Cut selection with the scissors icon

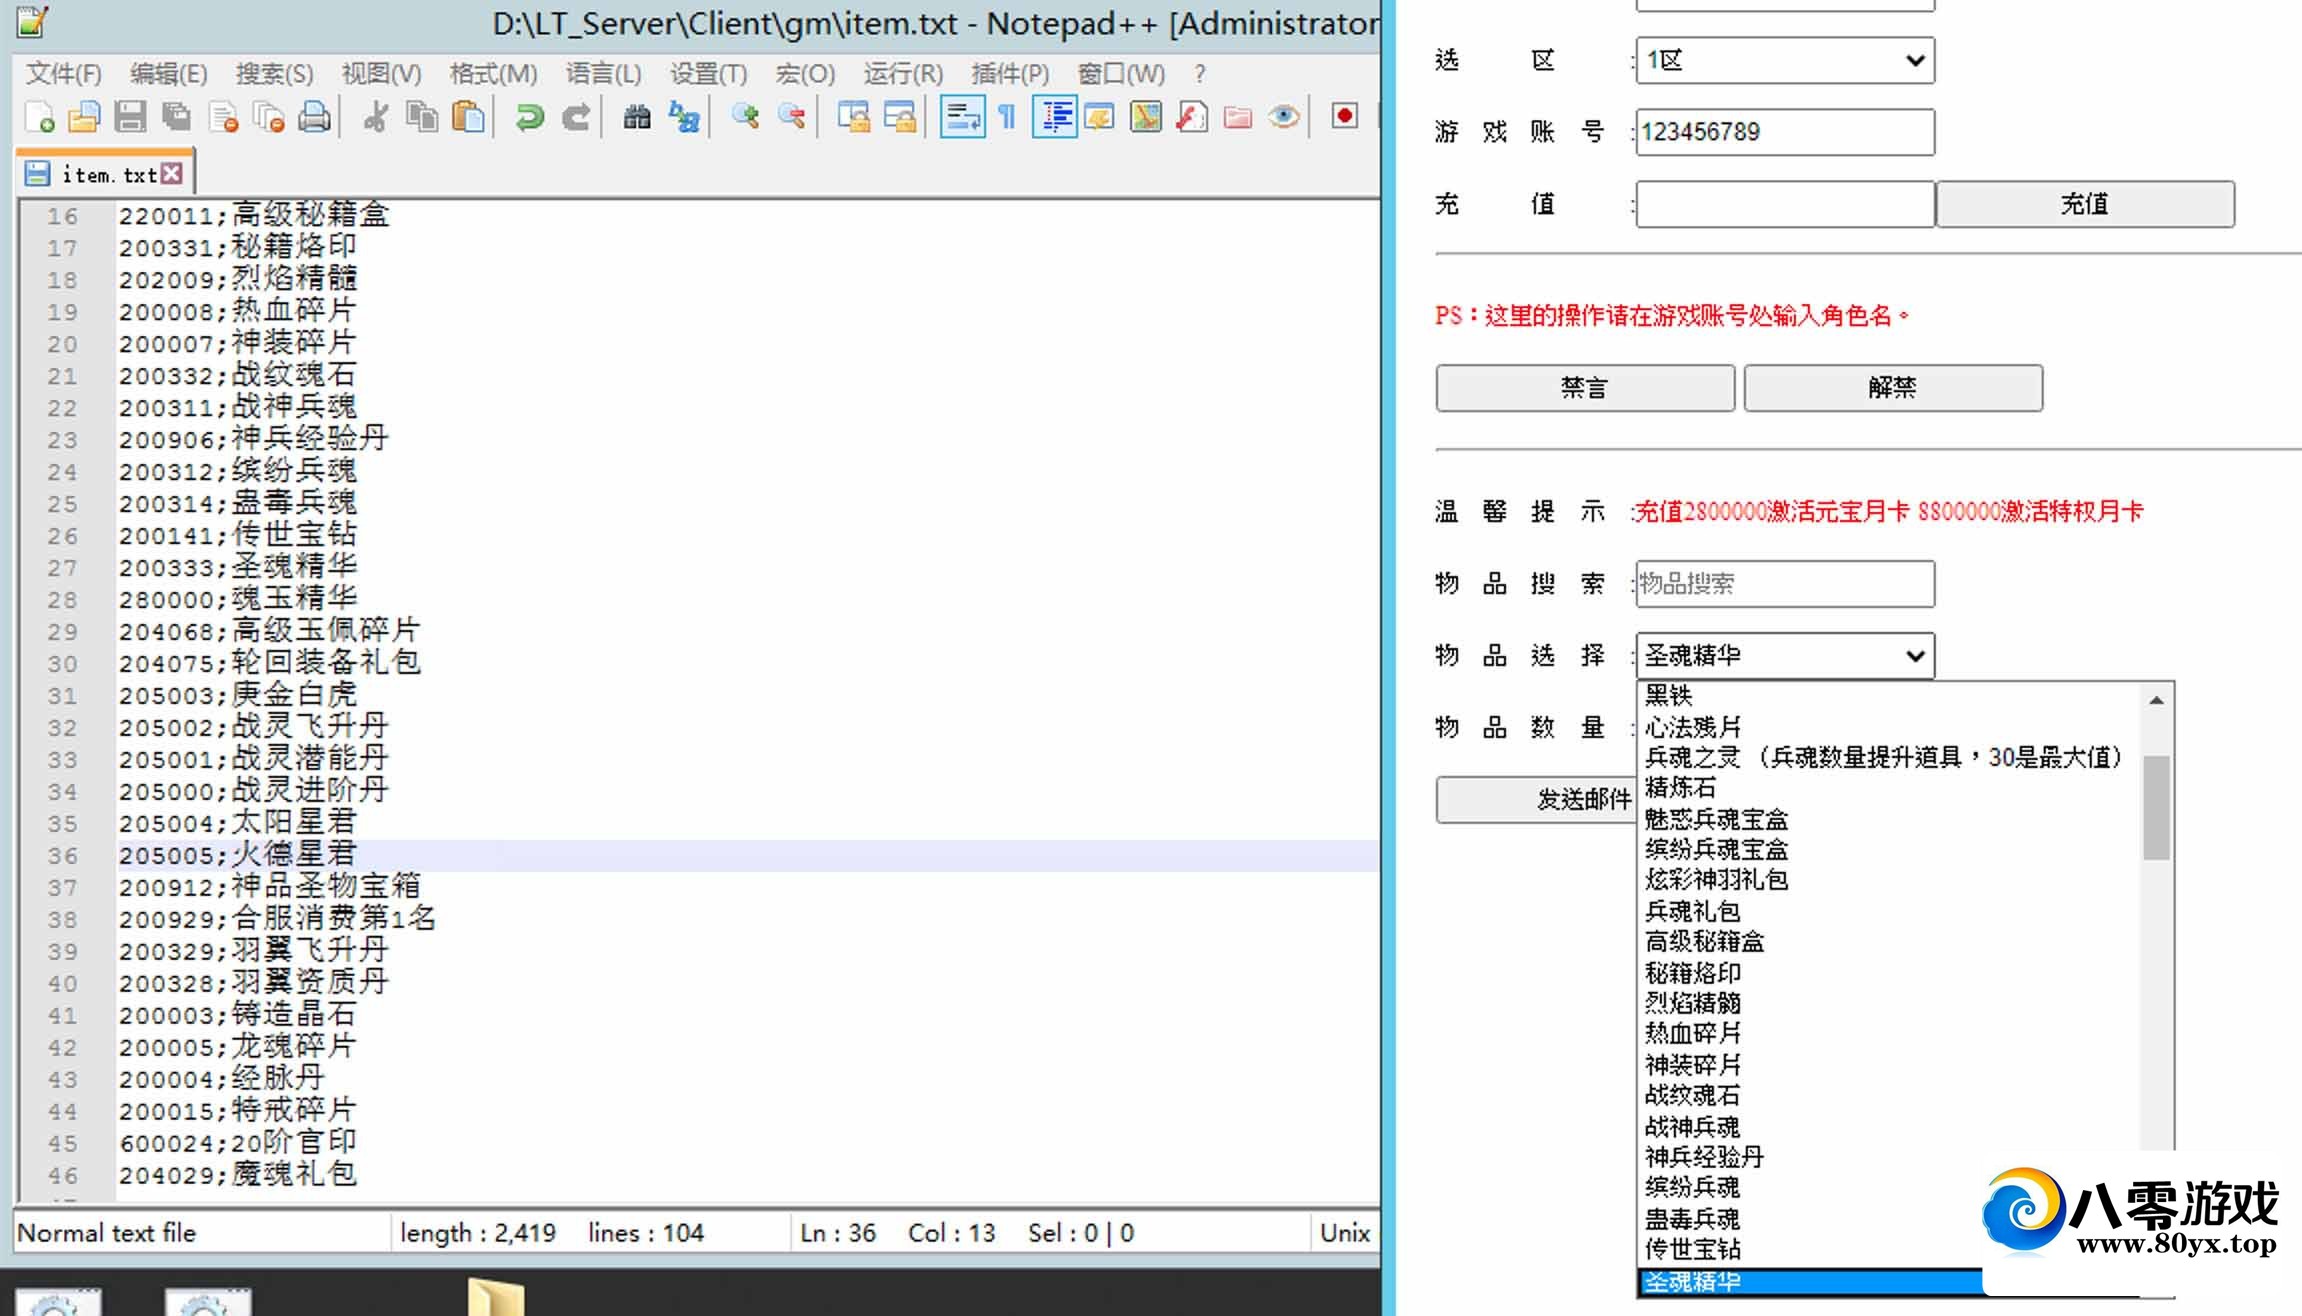376,117
